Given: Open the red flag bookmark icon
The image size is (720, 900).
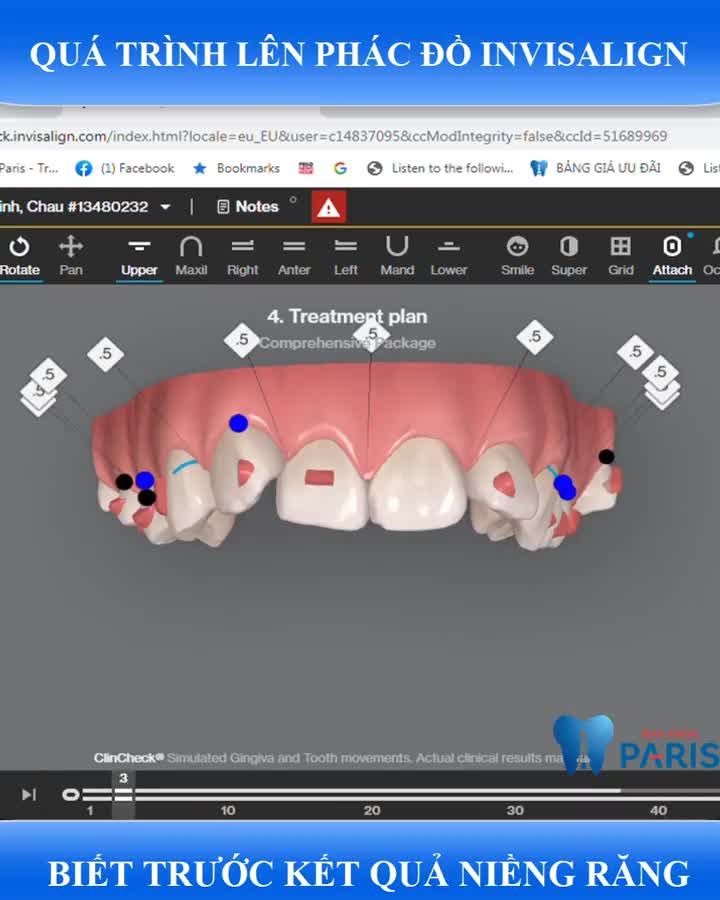Looking at the screenshot, I should 306,168.
